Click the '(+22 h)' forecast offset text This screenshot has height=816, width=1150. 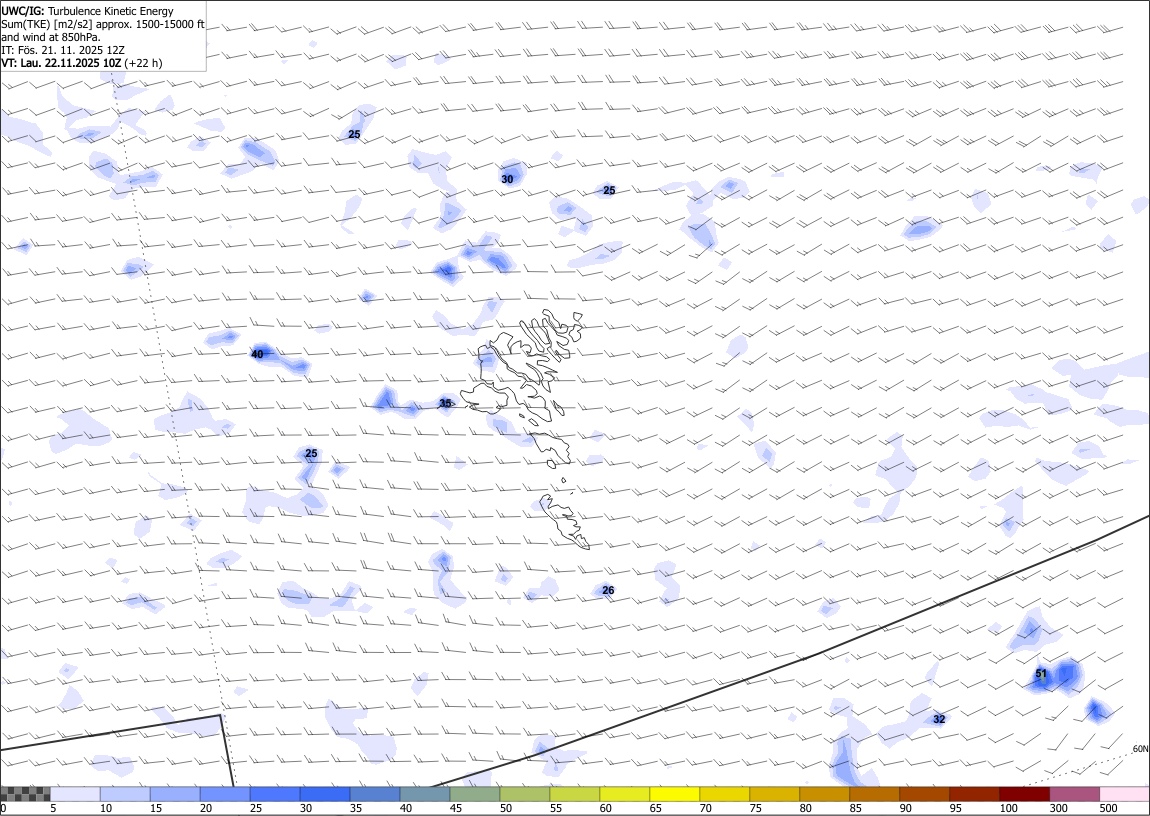pos(143,63)
